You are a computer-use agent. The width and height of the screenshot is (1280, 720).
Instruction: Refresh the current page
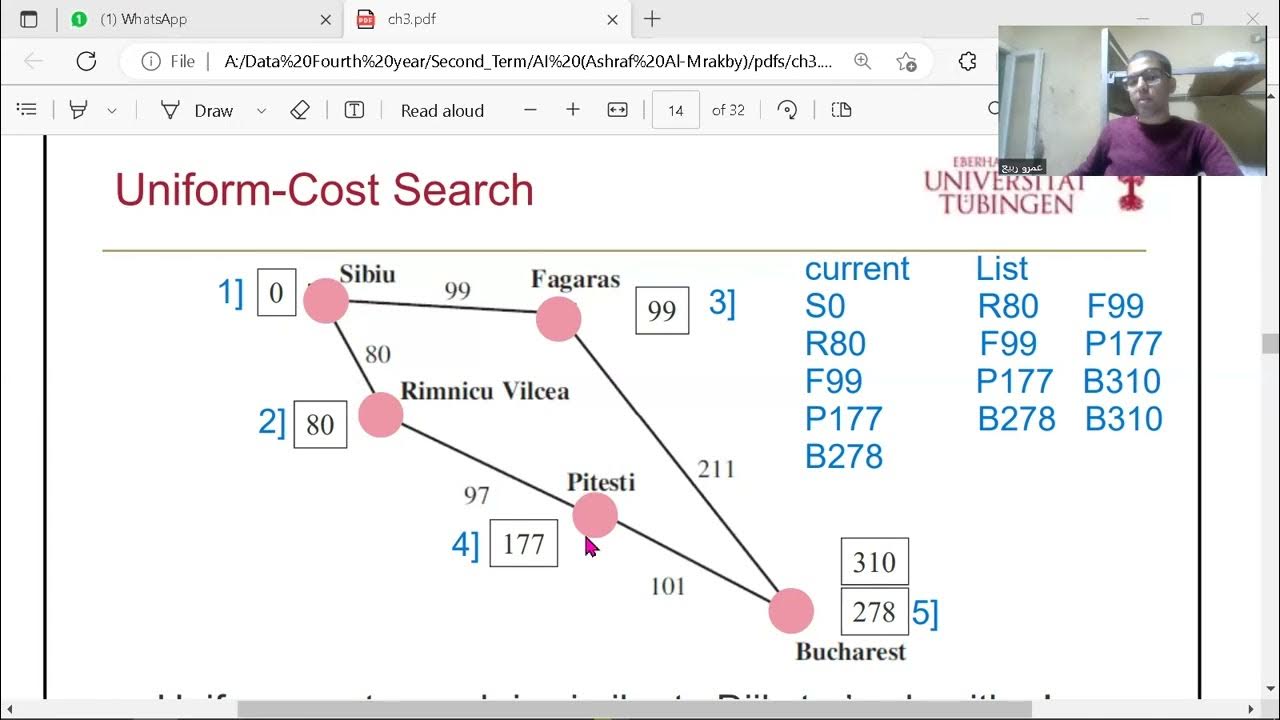click(x=86, y=61)
